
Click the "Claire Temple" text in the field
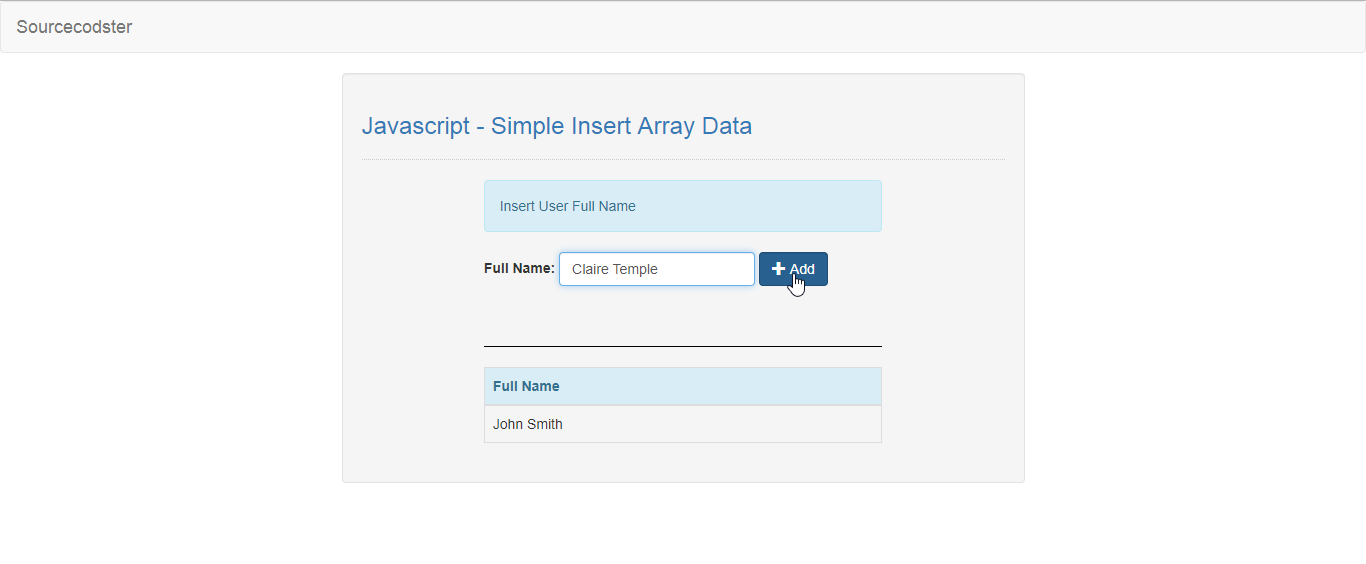pos(614,269)
